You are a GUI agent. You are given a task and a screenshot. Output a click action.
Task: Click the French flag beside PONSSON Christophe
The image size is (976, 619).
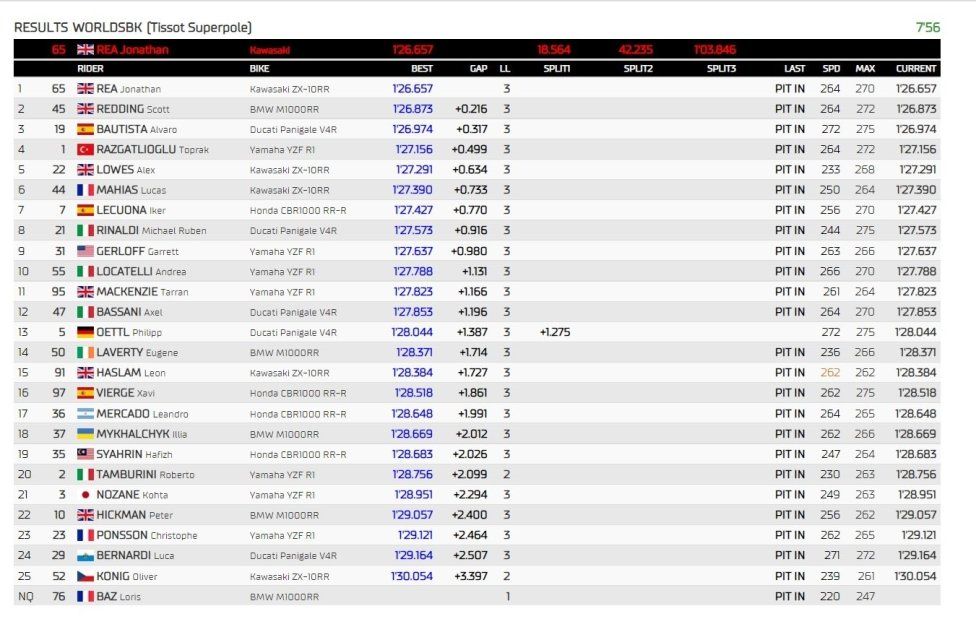tap(85, 535)
